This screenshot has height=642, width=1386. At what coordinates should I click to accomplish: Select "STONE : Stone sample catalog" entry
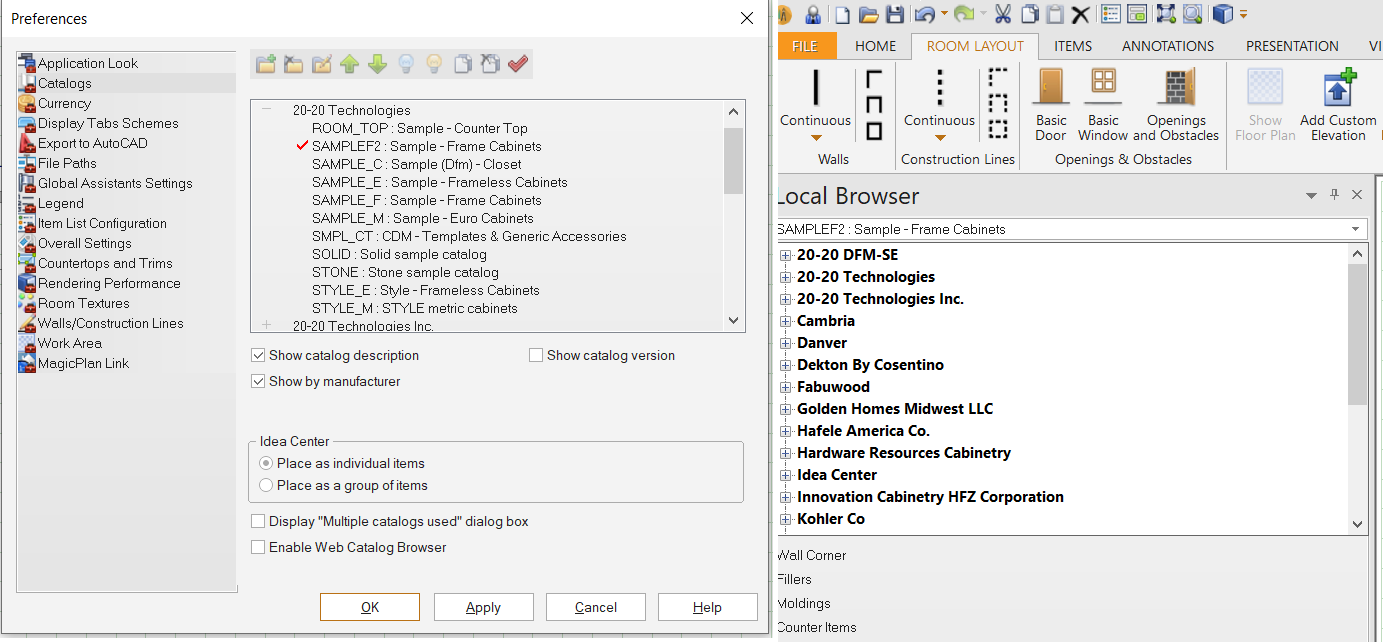405,272
